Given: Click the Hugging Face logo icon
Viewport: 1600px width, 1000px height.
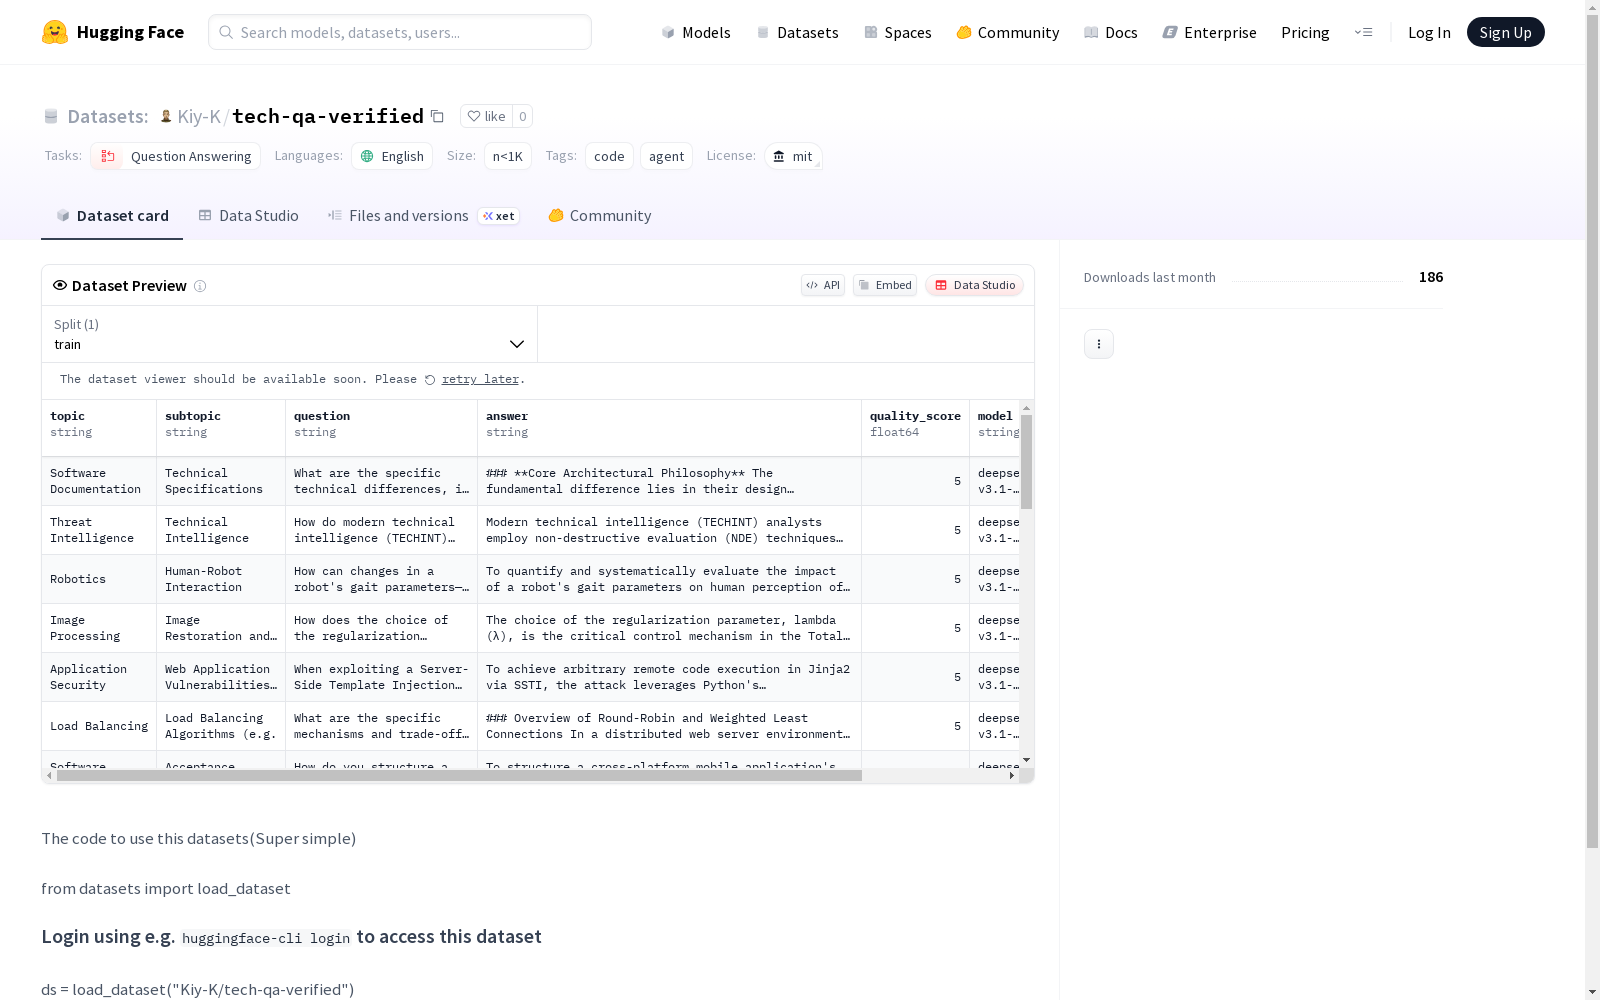Looking at the screenshot, I should click(55, 32).
